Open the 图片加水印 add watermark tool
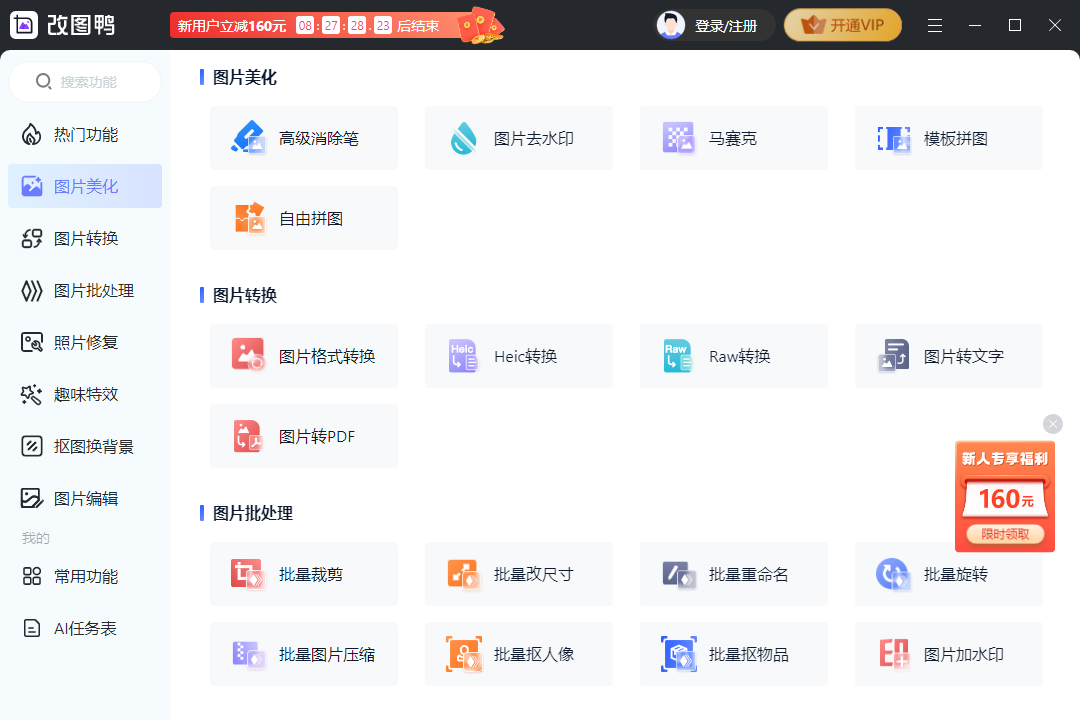The image size is (1080, 720). (x=948, y=654)
